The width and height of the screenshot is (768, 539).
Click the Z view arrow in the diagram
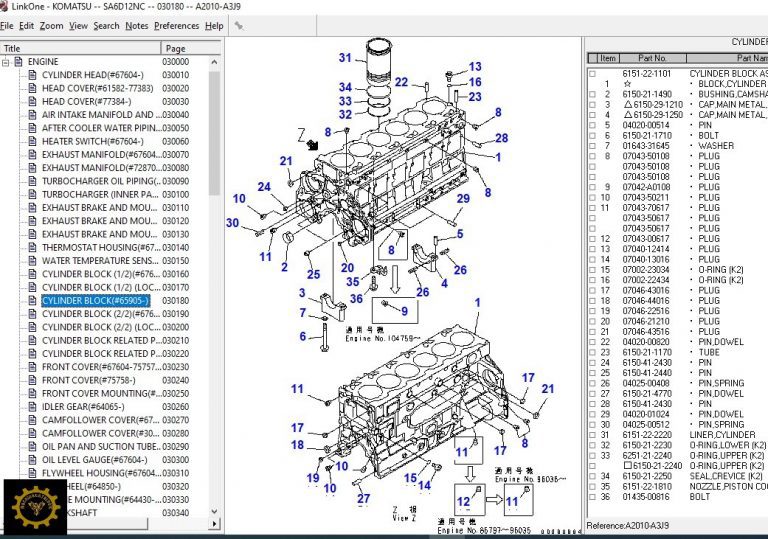(x=312, y=144)
